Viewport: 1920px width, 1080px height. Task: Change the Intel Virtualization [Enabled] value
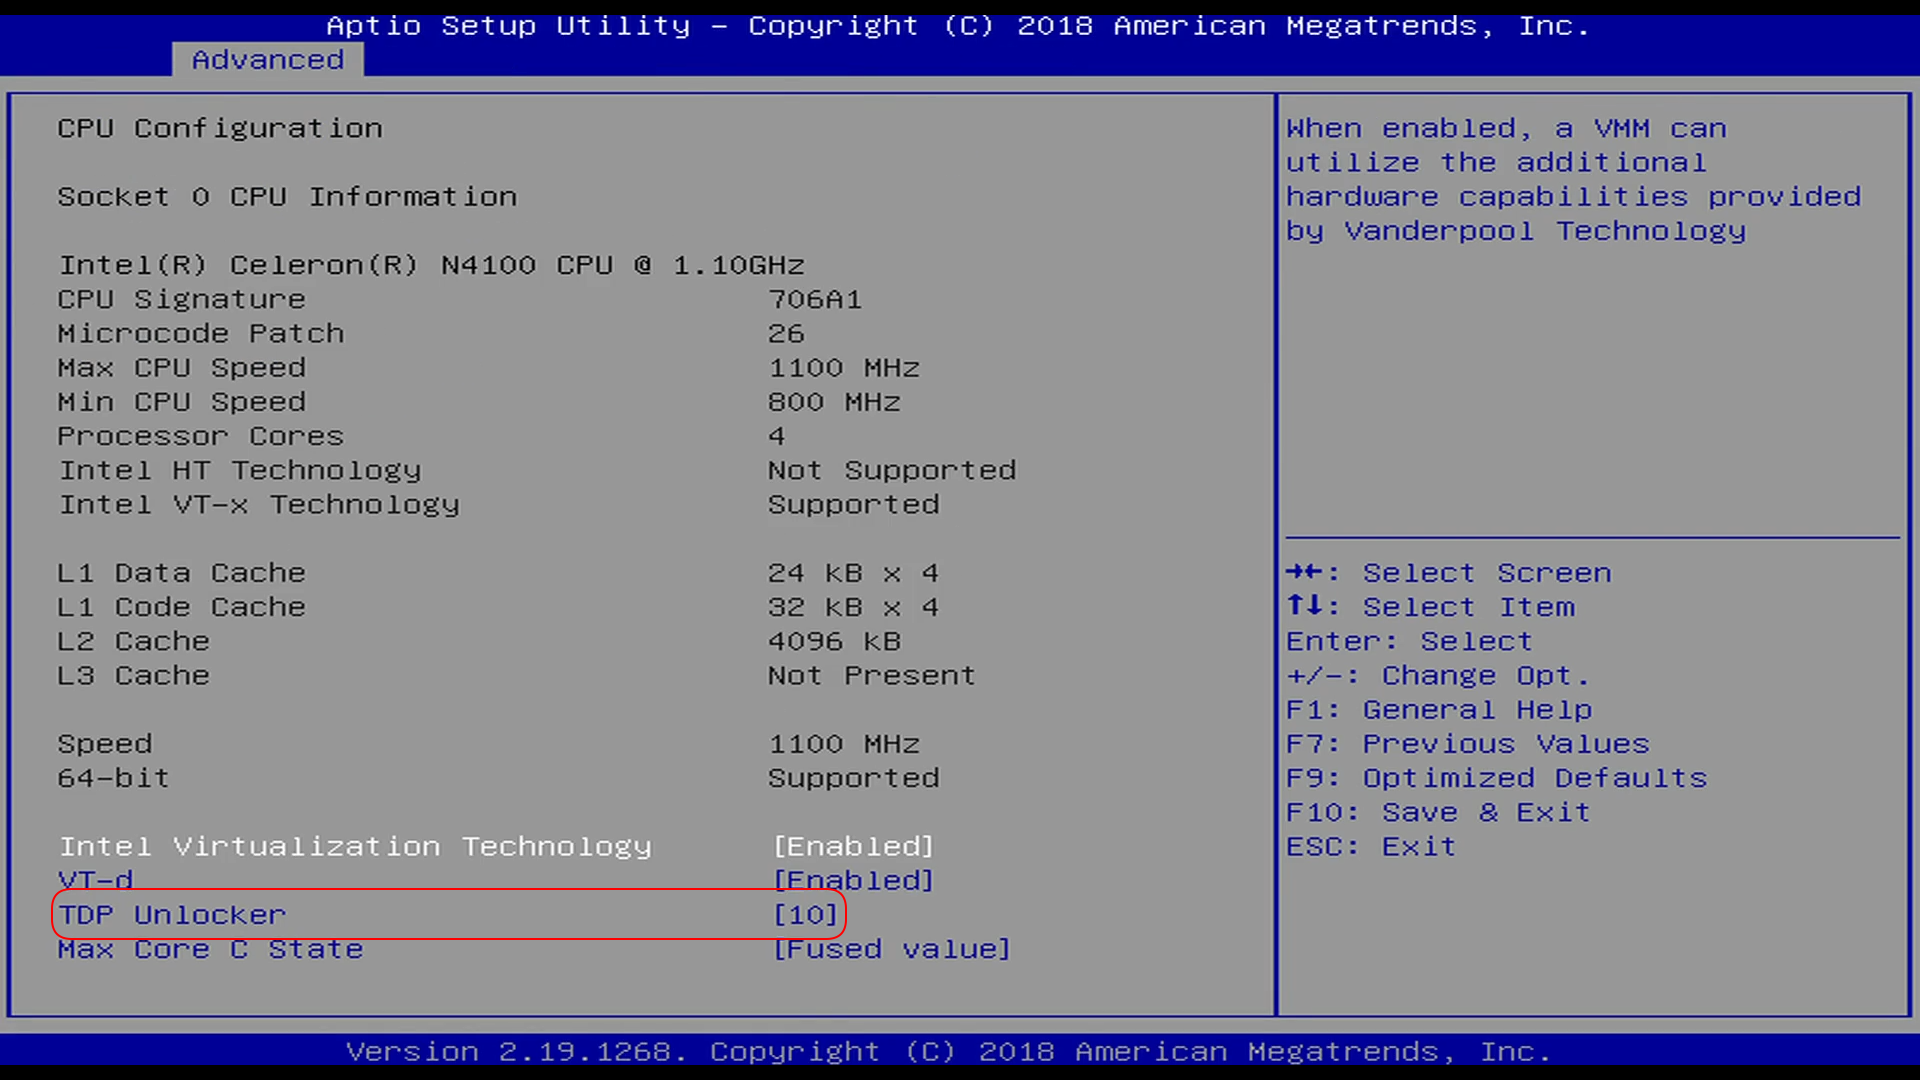[x=853, y=847]
